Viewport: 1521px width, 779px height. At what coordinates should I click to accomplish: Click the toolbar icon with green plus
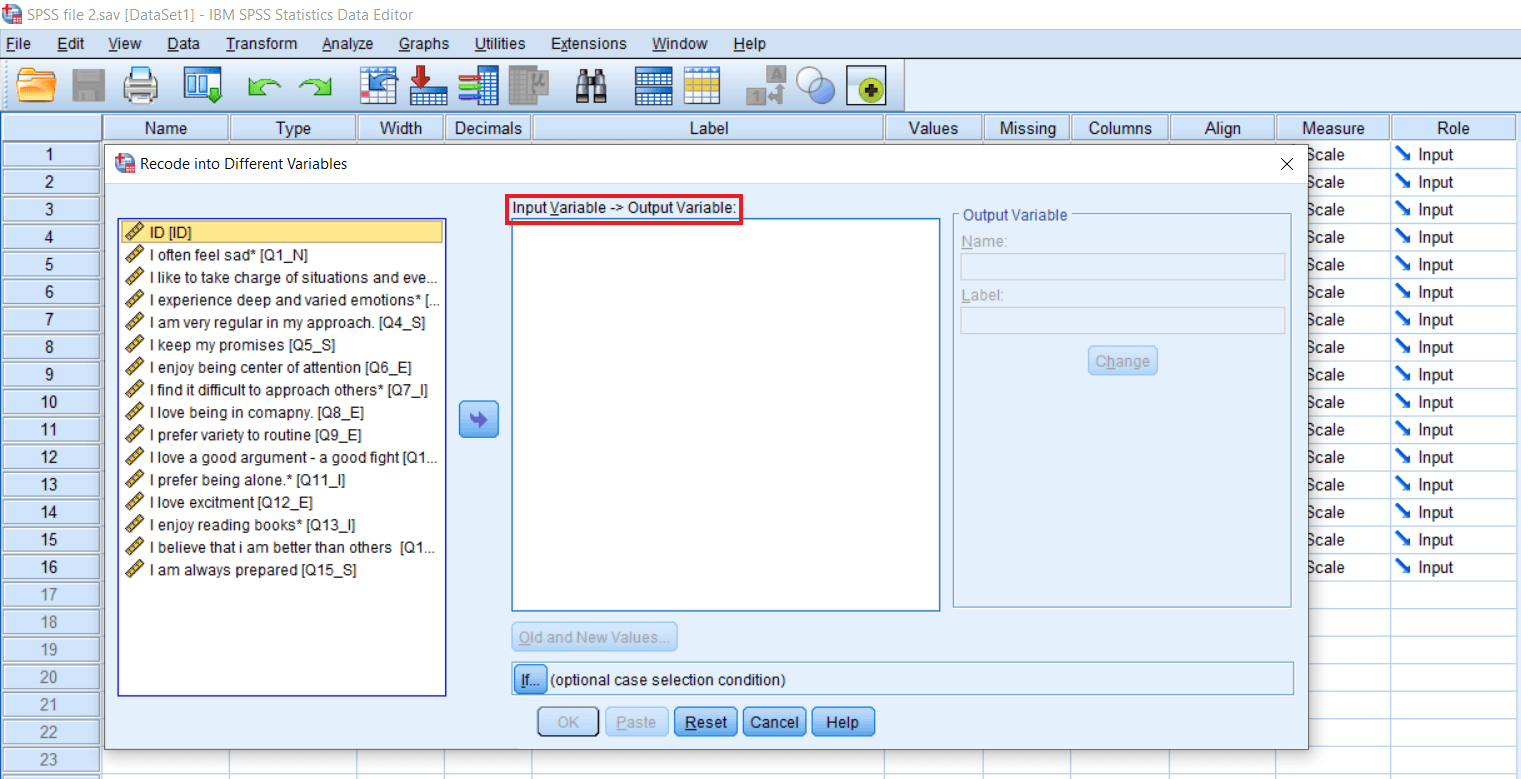[x=867, y=88]
